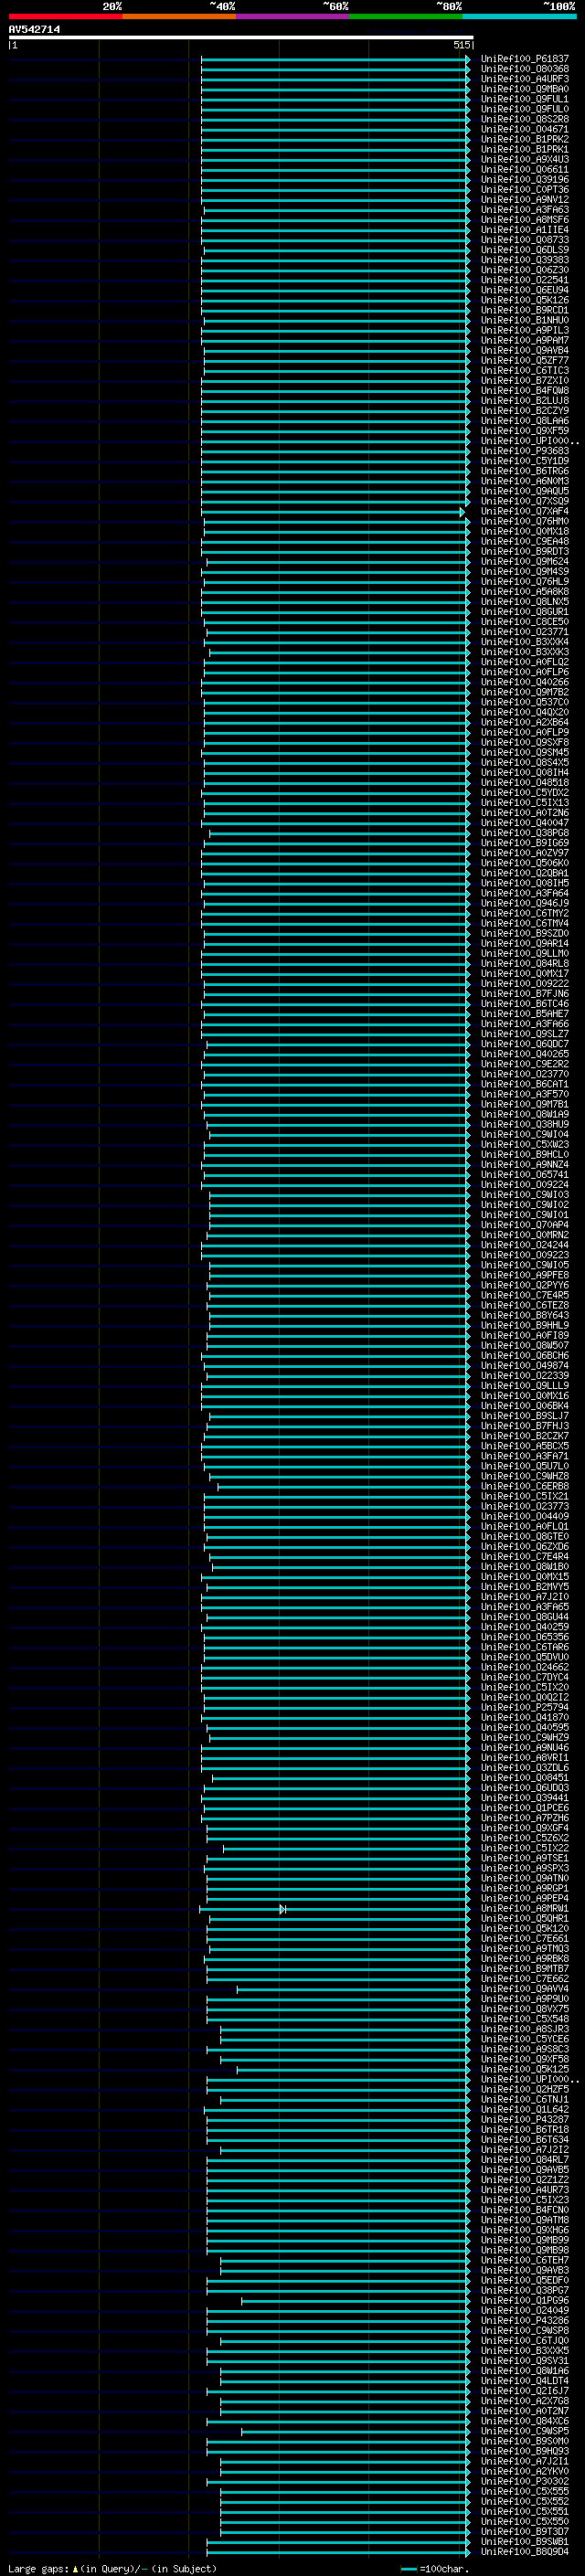Select alignment label UniRef100_A9X4U3
The image size is (585, 2576).
[525, 159]
